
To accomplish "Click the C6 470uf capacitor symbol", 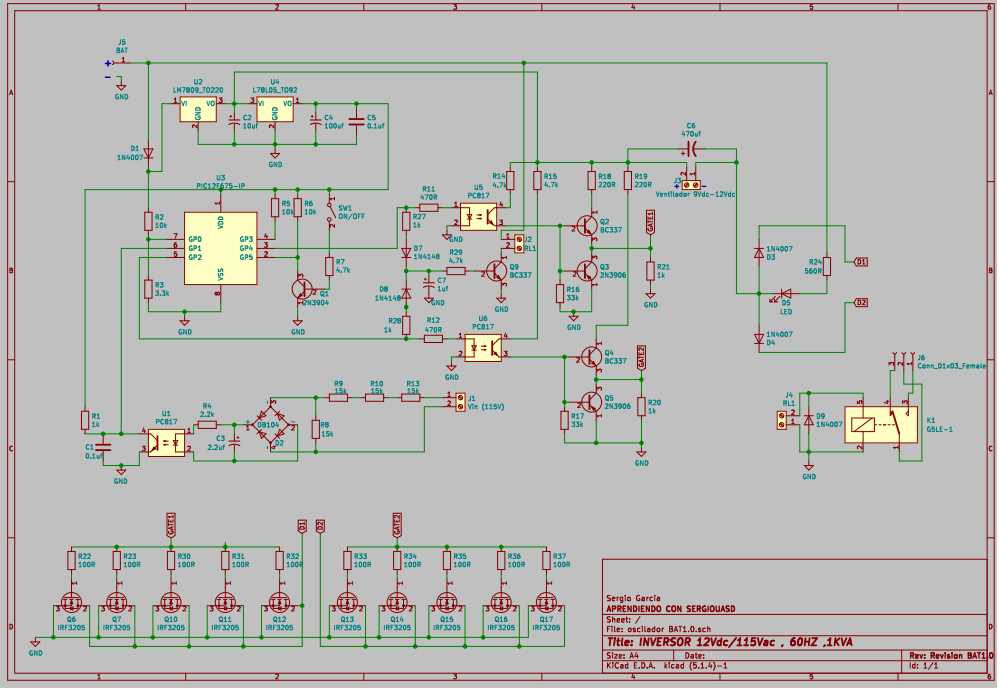I will click(692, 150).
